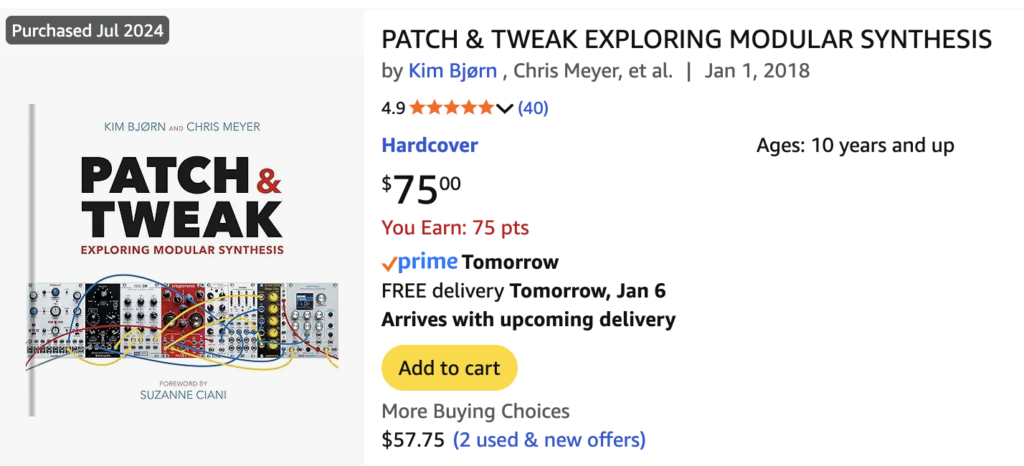Open author Kim Bjørn's page

[454, 71]
